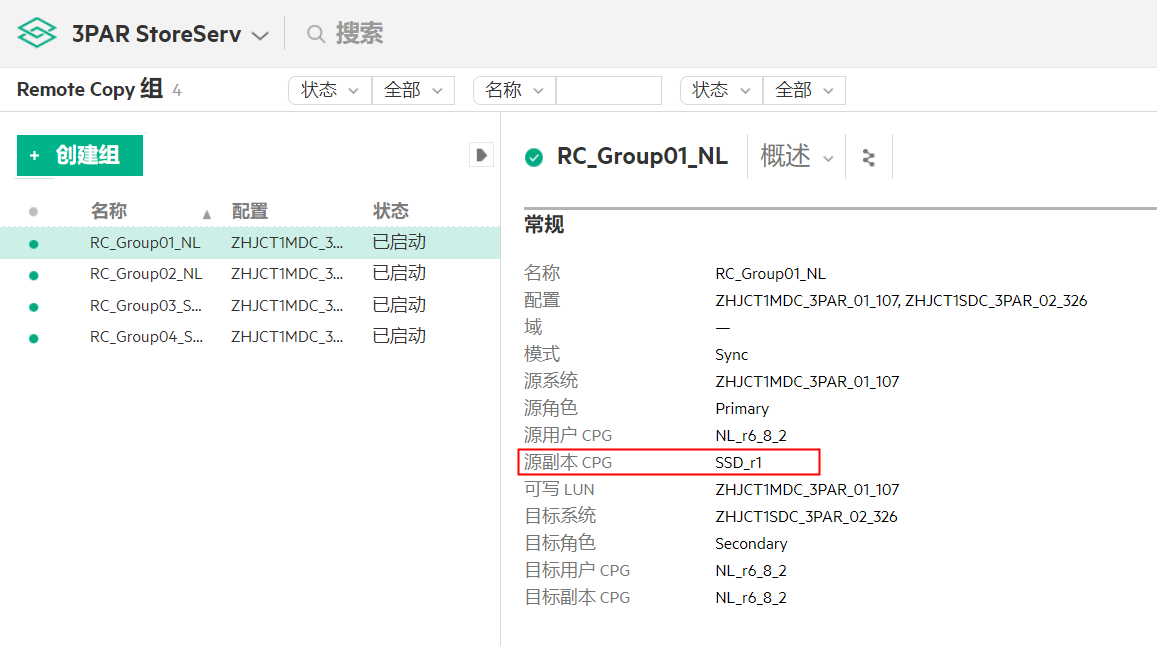Click the 源系统 value ZHJCT1MDC_3PAR_01_107
1157x646 pixels.
(x=807, y=382)
